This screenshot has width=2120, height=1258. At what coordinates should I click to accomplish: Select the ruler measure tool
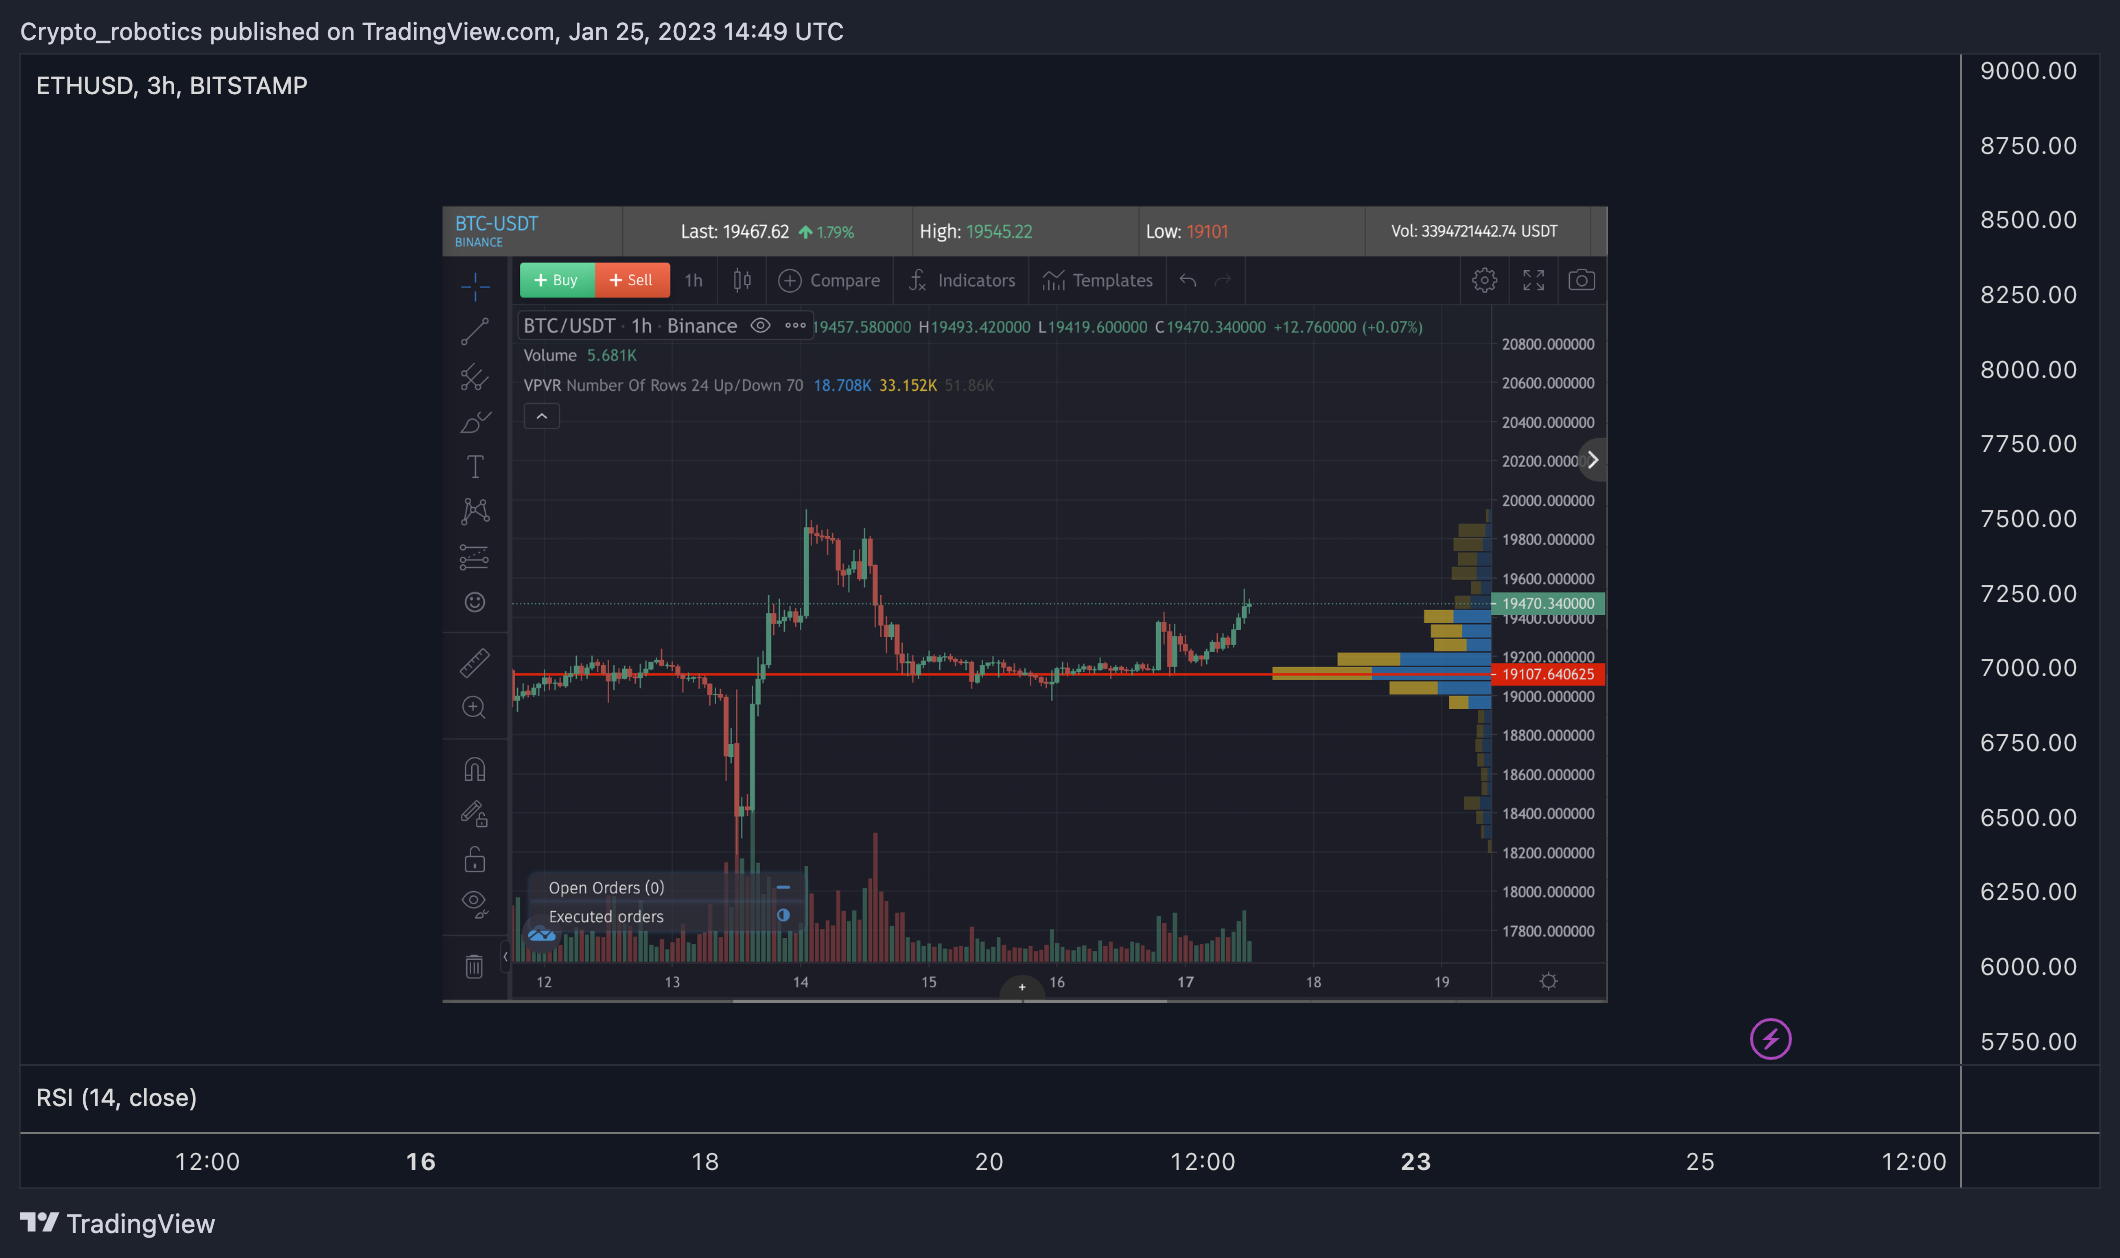(475, 662)
